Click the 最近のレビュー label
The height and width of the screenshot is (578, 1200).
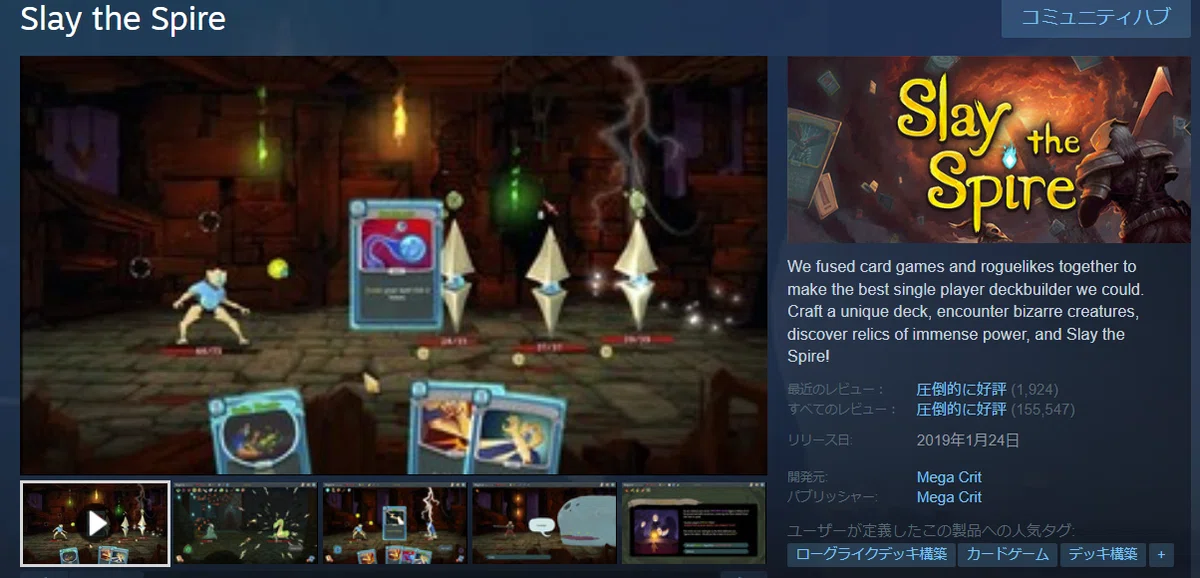836,389
